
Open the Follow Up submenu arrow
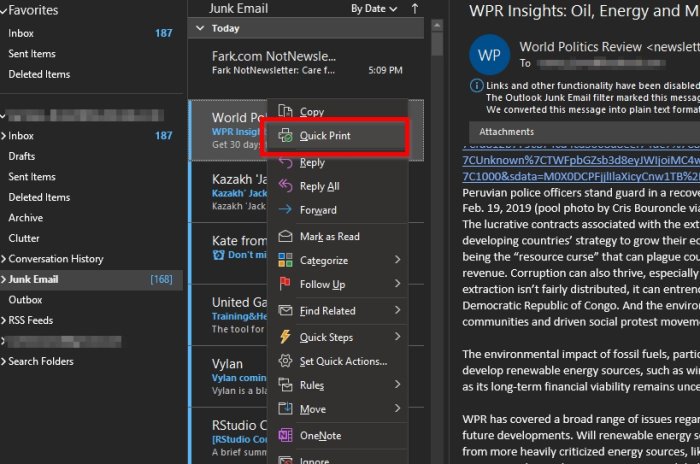(397, 284)
